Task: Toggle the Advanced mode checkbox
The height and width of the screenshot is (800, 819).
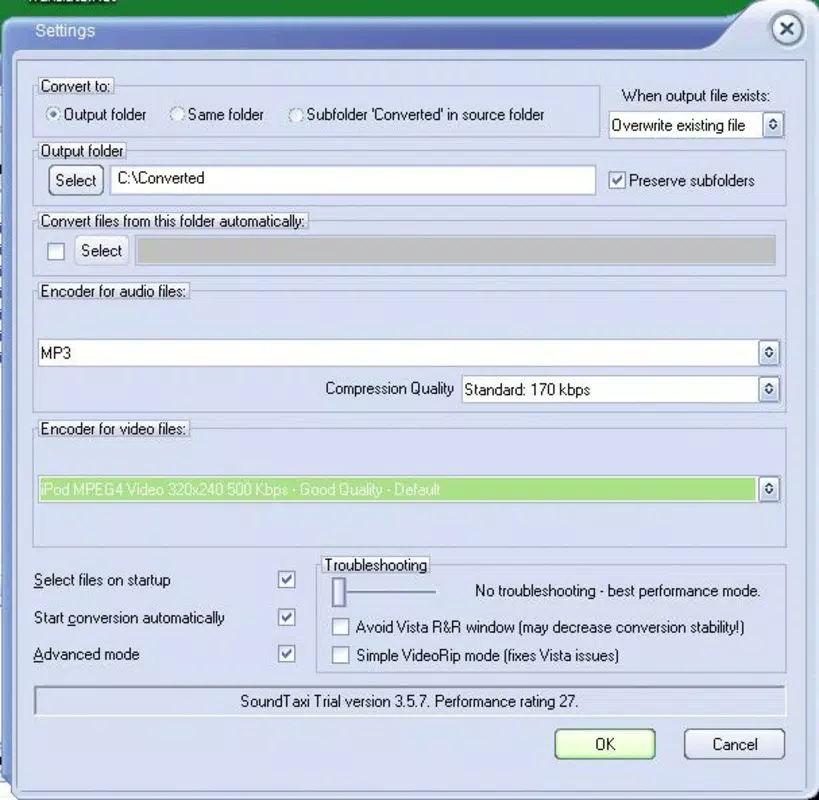Action: click(x=286, y=654)
